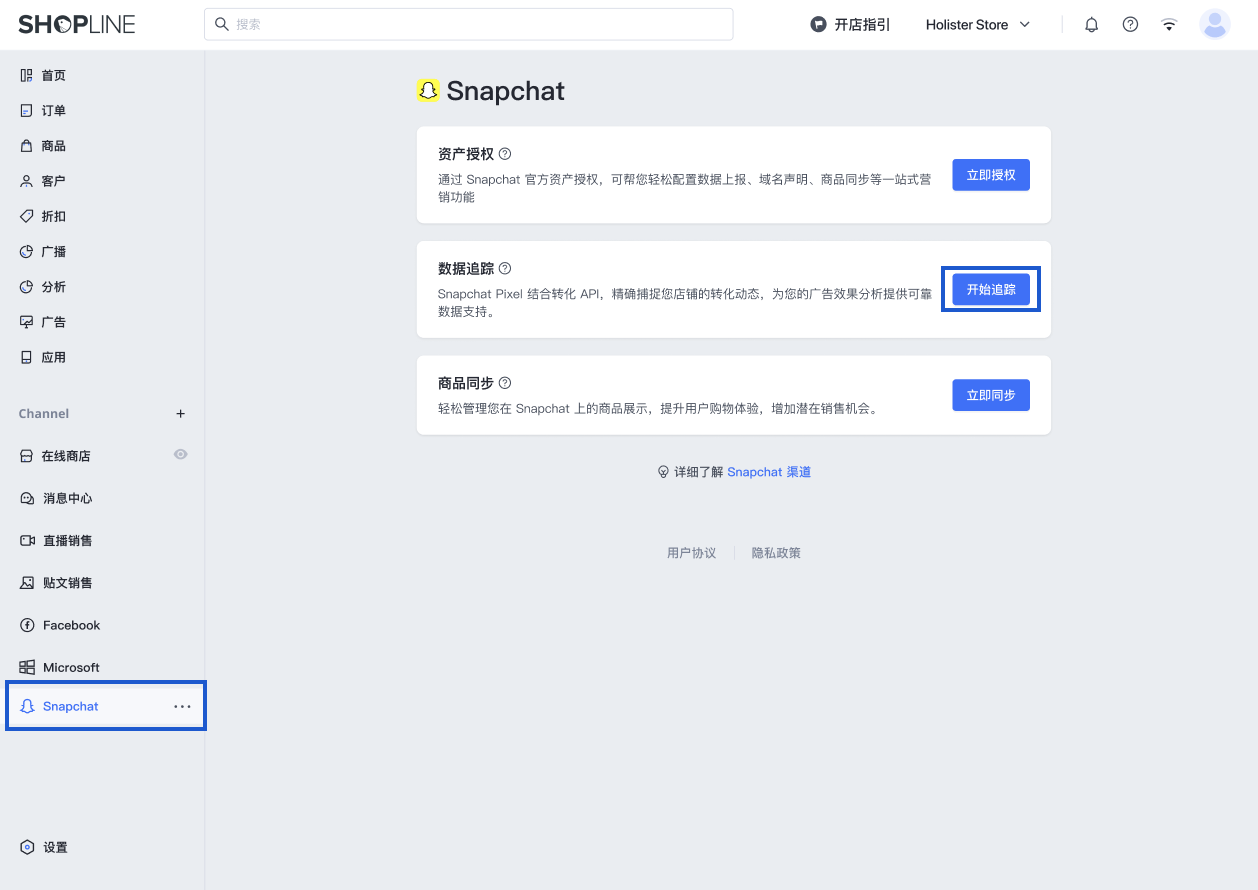Screen dimensions: 1258x890
Task: Click the 消息中心 chat icon
Action: point(27,498)
